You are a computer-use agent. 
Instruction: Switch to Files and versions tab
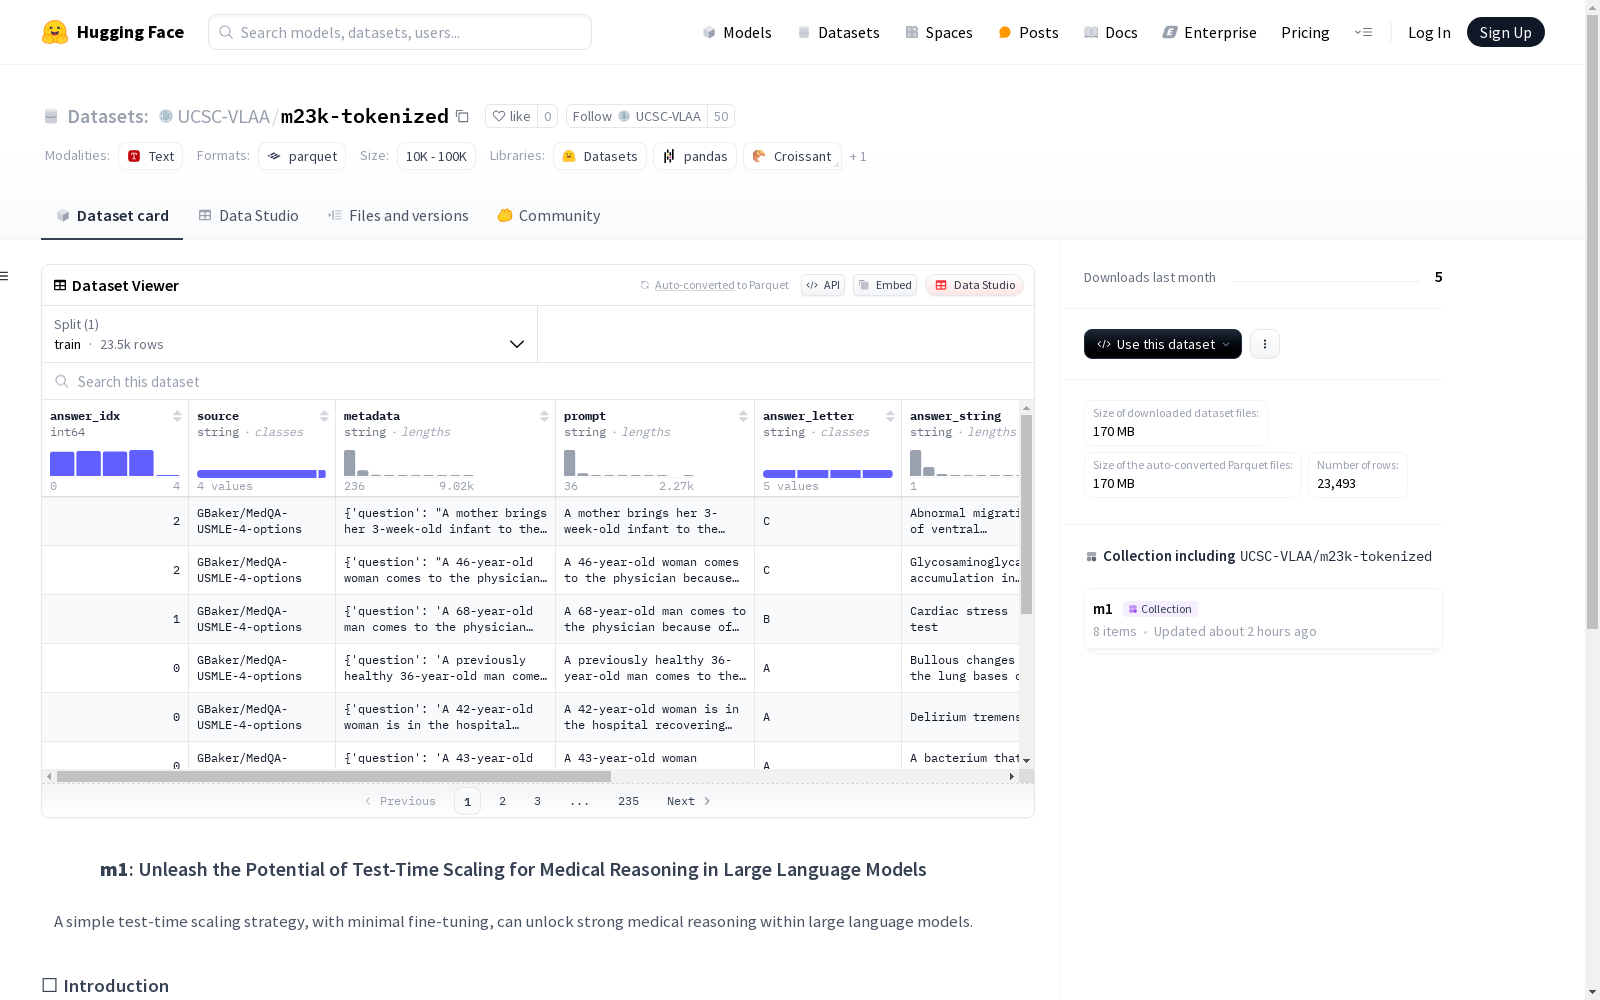398,216
